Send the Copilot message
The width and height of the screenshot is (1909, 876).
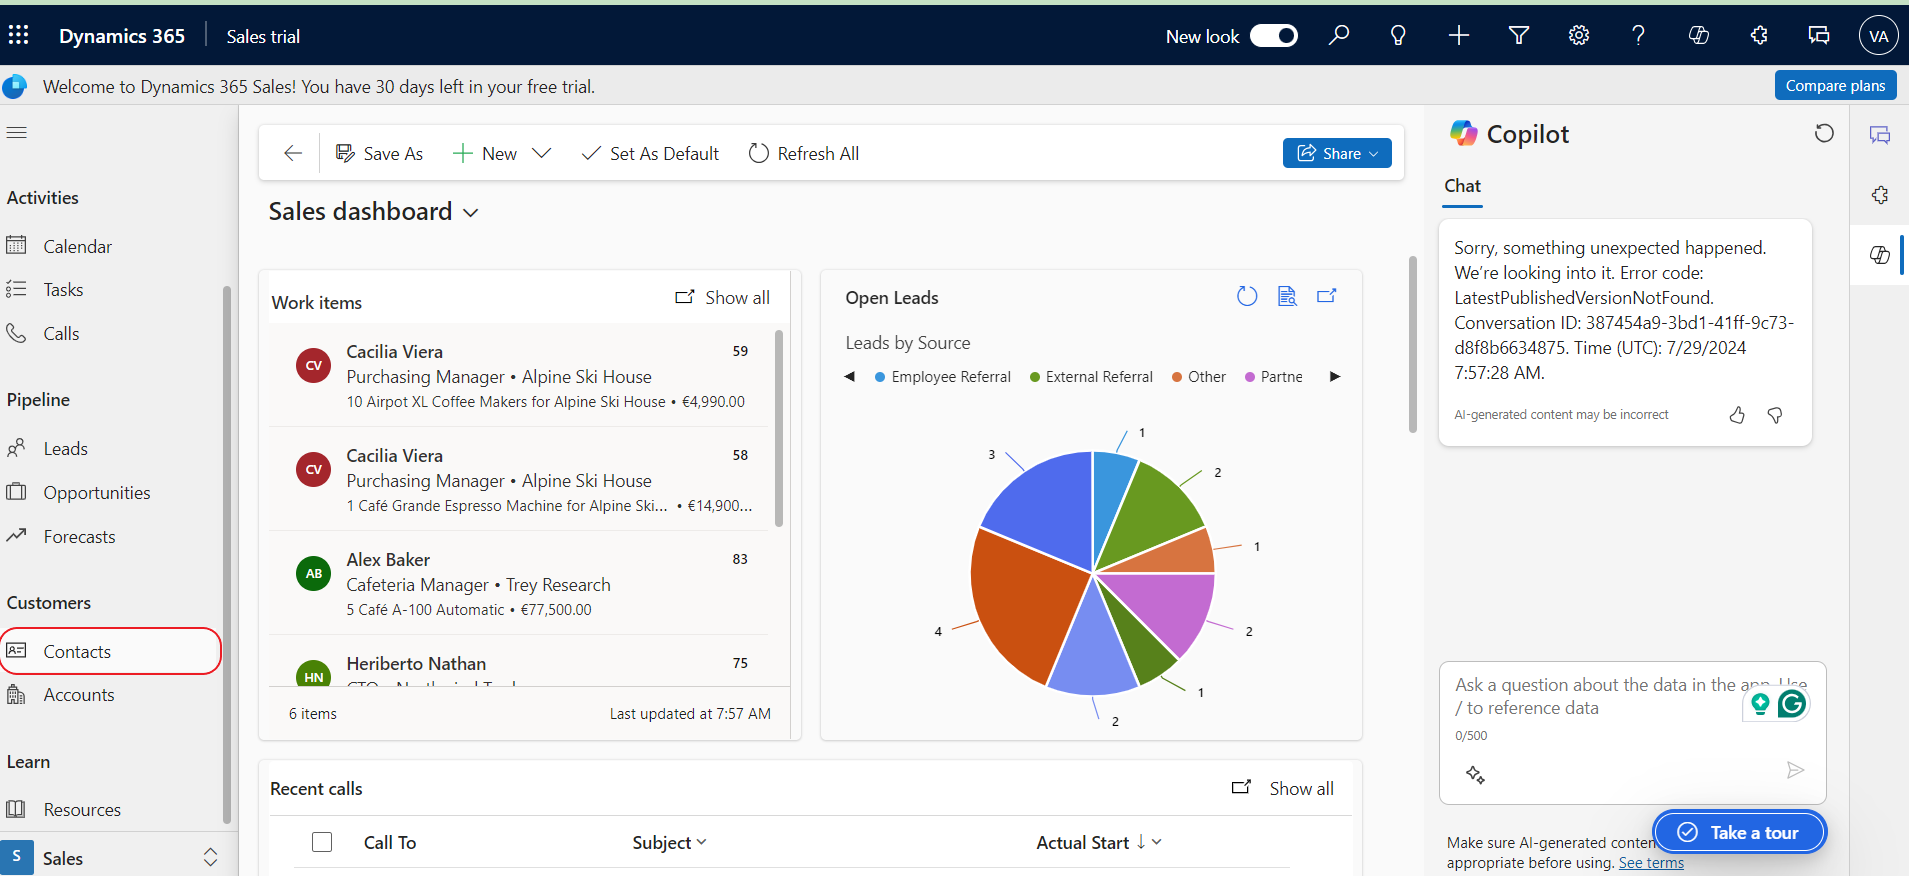[x=1795, y=770]
